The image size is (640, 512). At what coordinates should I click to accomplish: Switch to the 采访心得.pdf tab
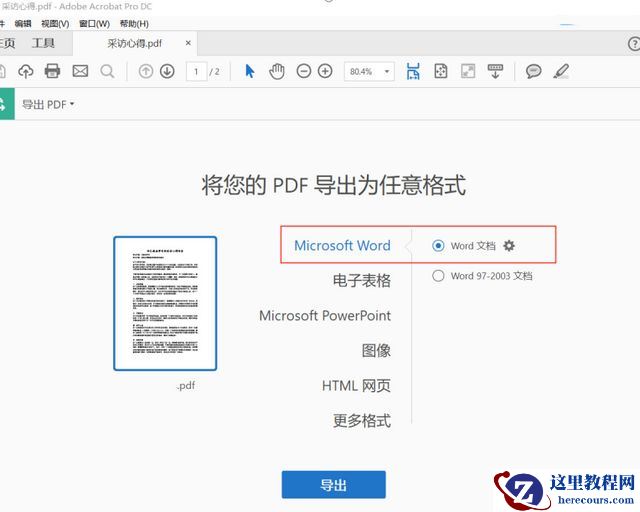[135, 43]
